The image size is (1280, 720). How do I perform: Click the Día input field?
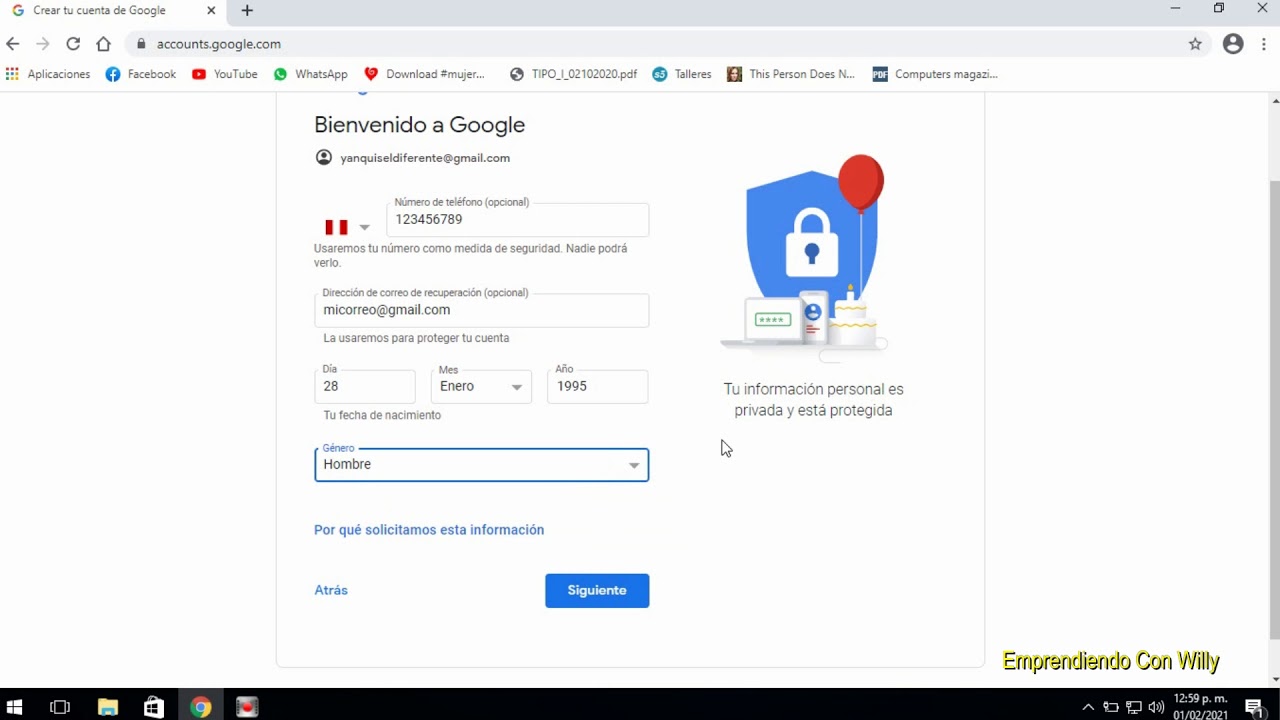click(x=365, y=386)
